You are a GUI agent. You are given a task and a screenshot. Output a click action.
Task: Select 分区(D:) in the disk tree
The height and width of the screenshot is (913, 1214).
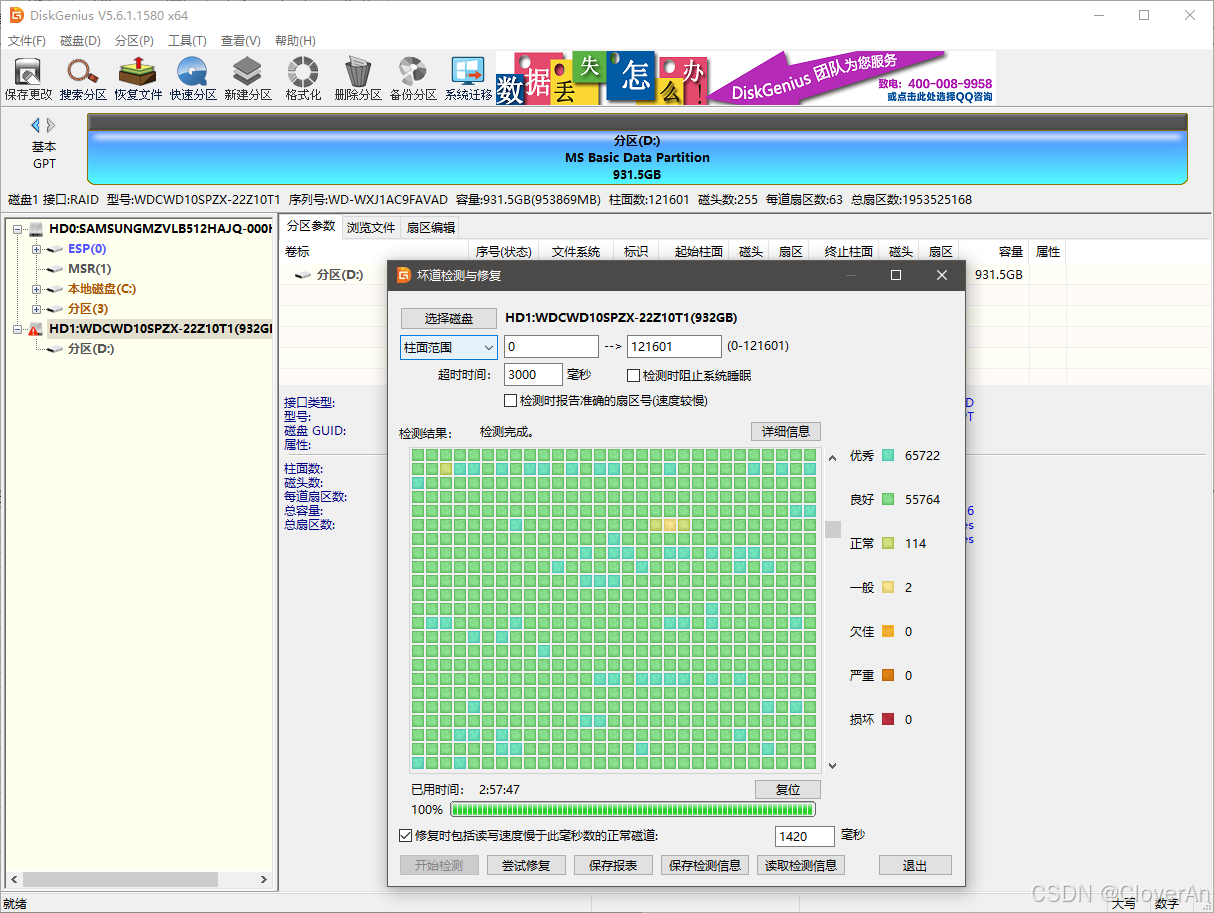click(90, 349)
